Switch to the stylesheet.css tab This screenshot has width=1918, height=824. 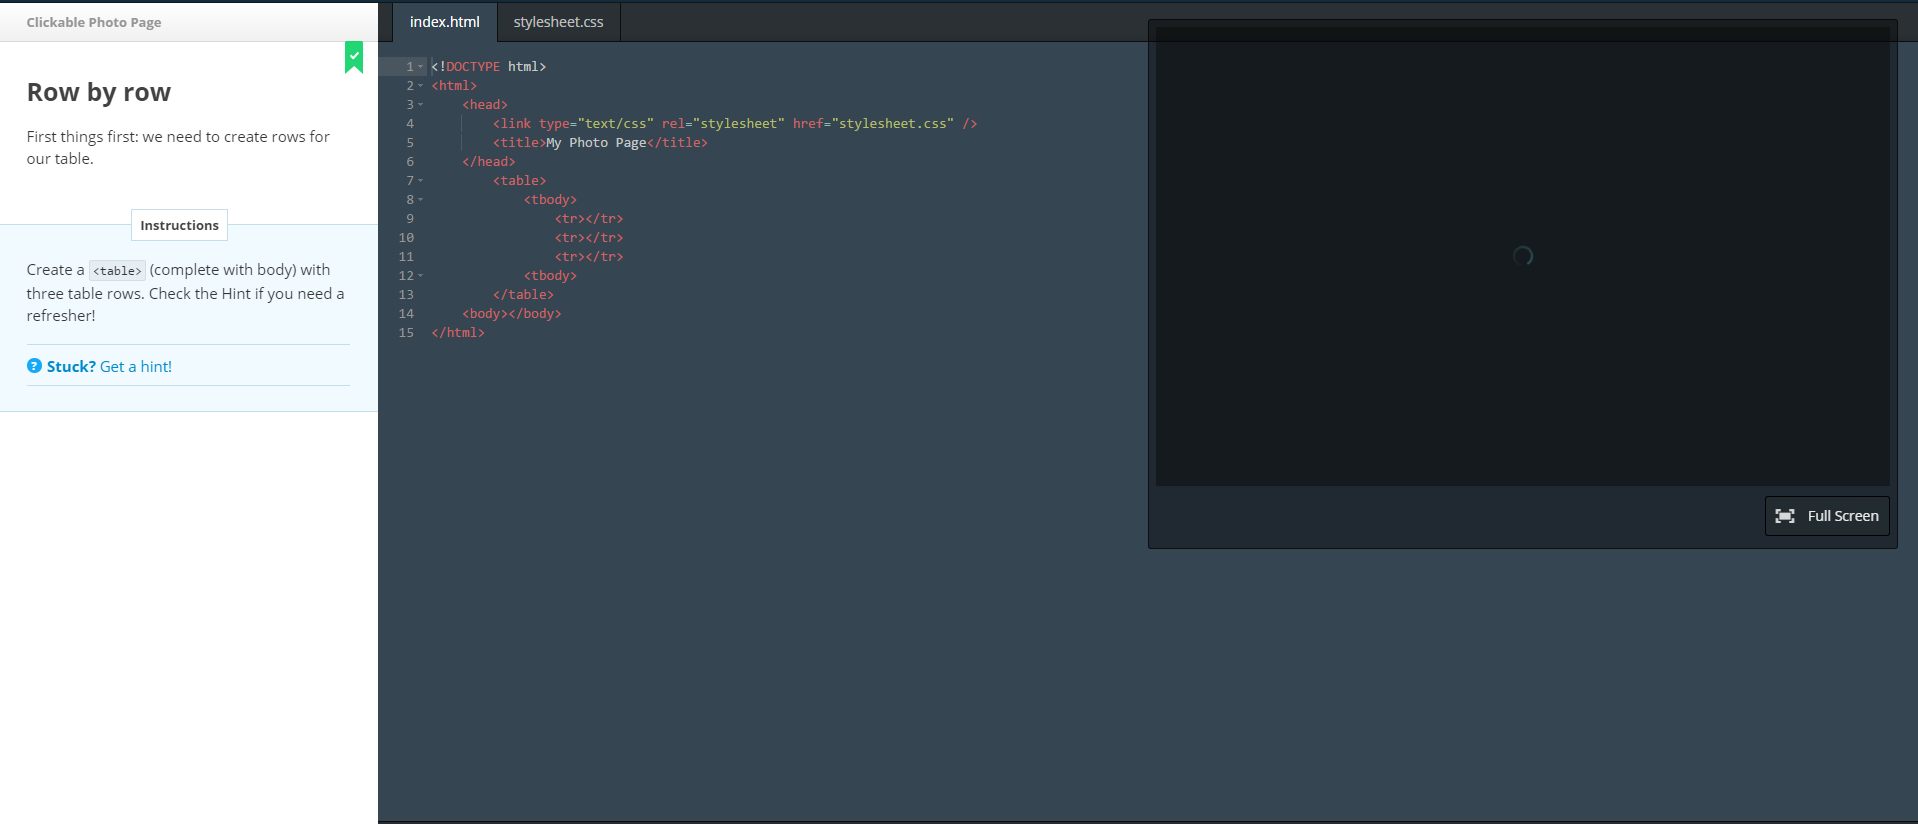558,22
